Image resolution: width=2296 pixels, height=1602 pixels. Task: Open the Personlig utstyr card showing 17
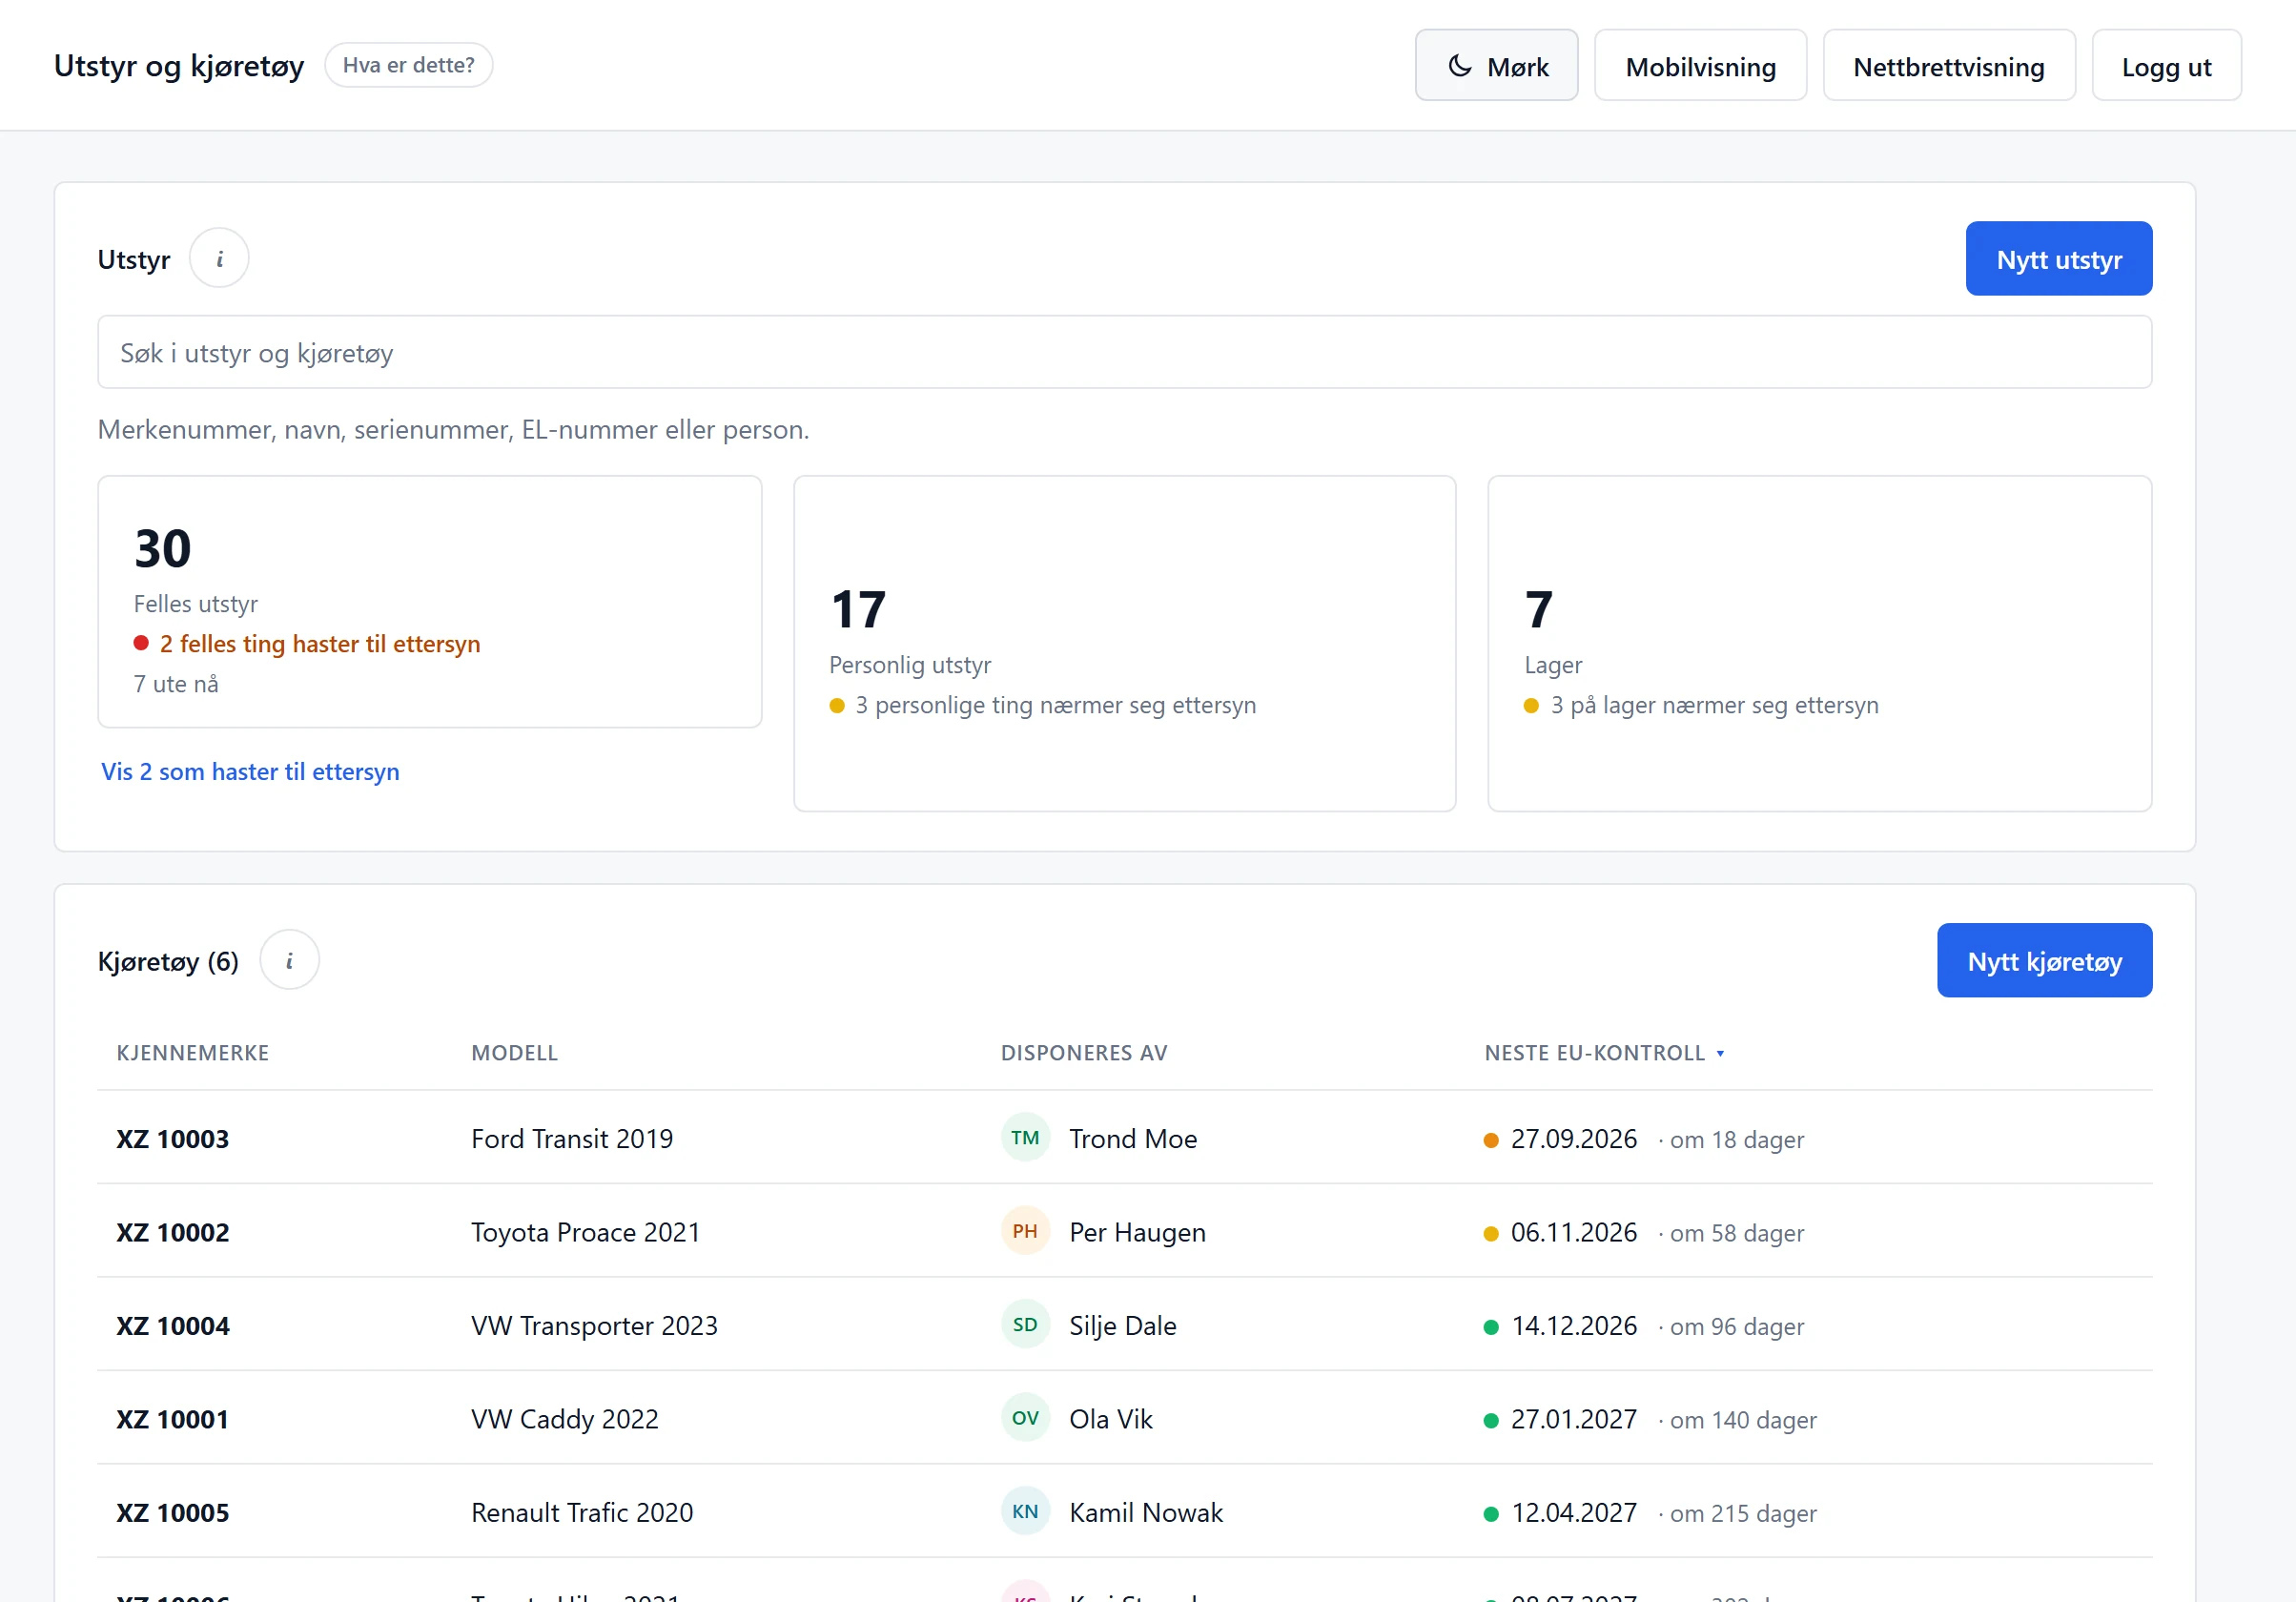click(x=1124, y=644)
